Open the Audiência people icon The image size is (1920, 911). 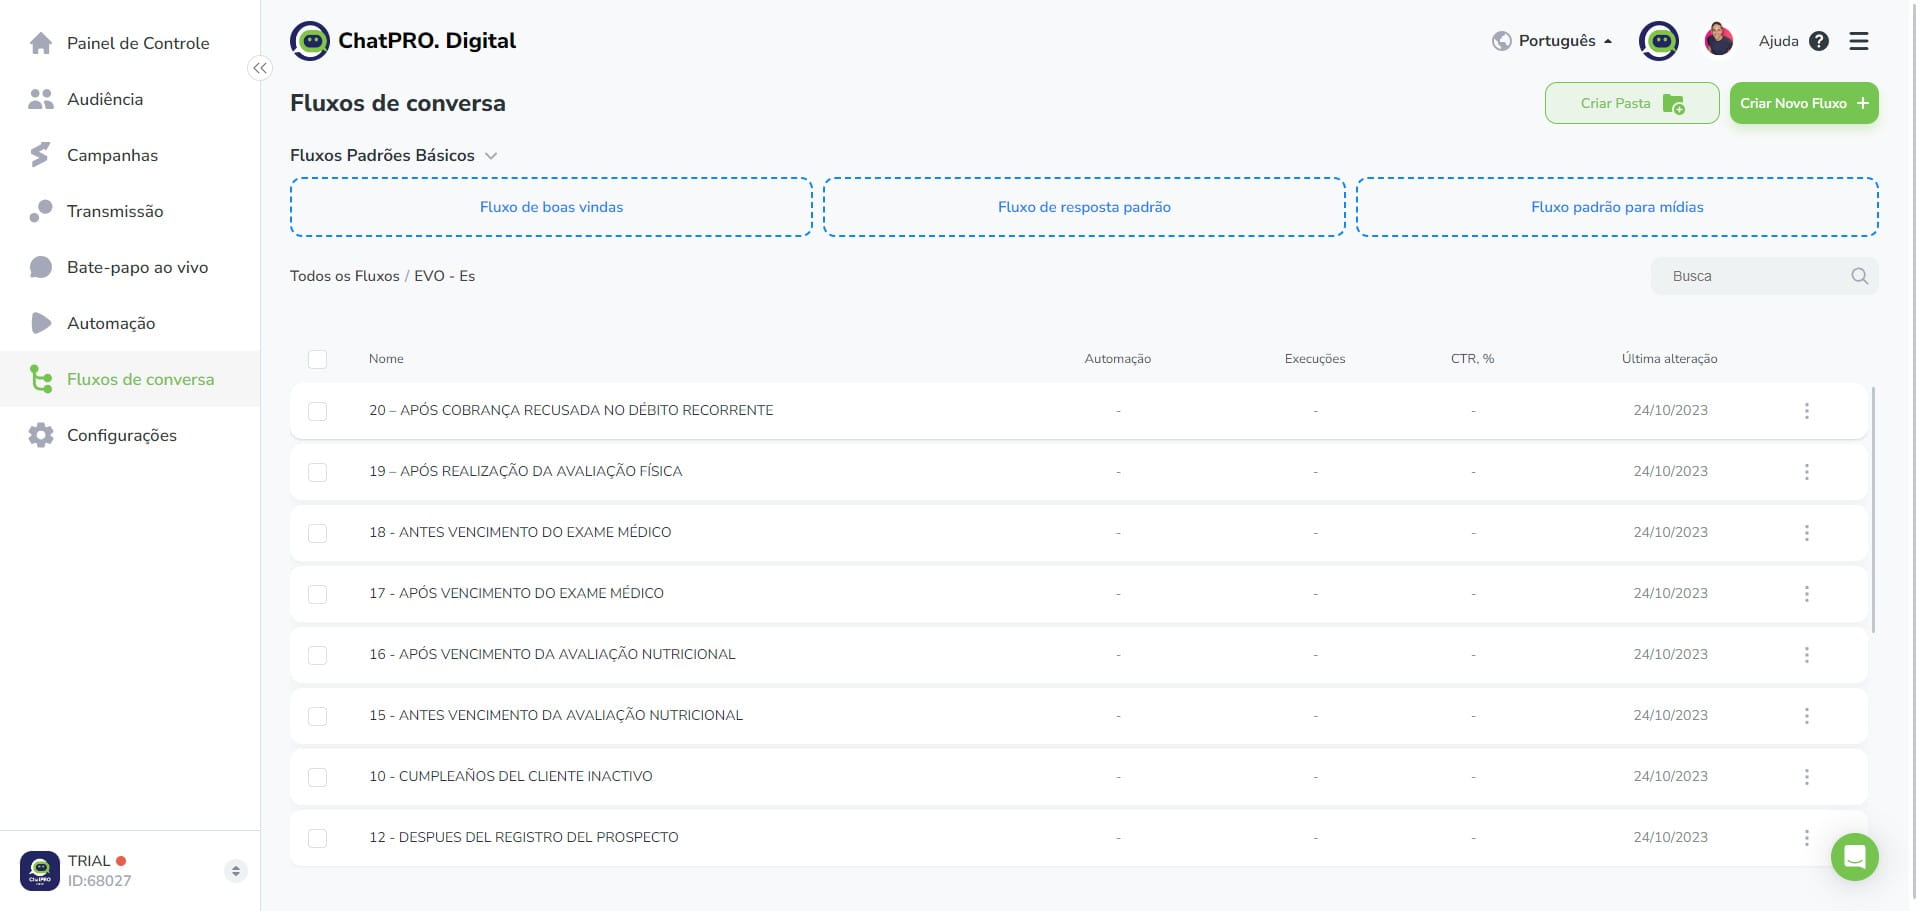[41, 99]
